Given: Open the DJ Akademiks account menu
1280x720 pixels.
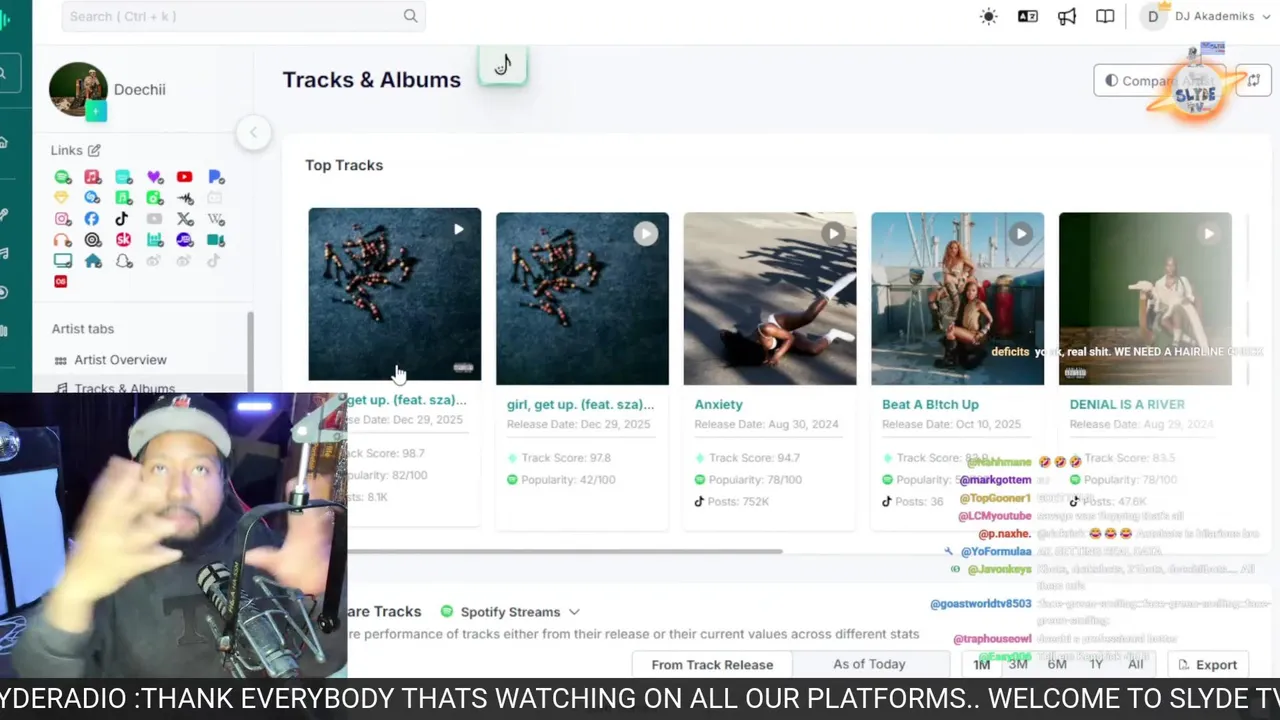Looking at the screenshot, I should tap(1206, 16).
